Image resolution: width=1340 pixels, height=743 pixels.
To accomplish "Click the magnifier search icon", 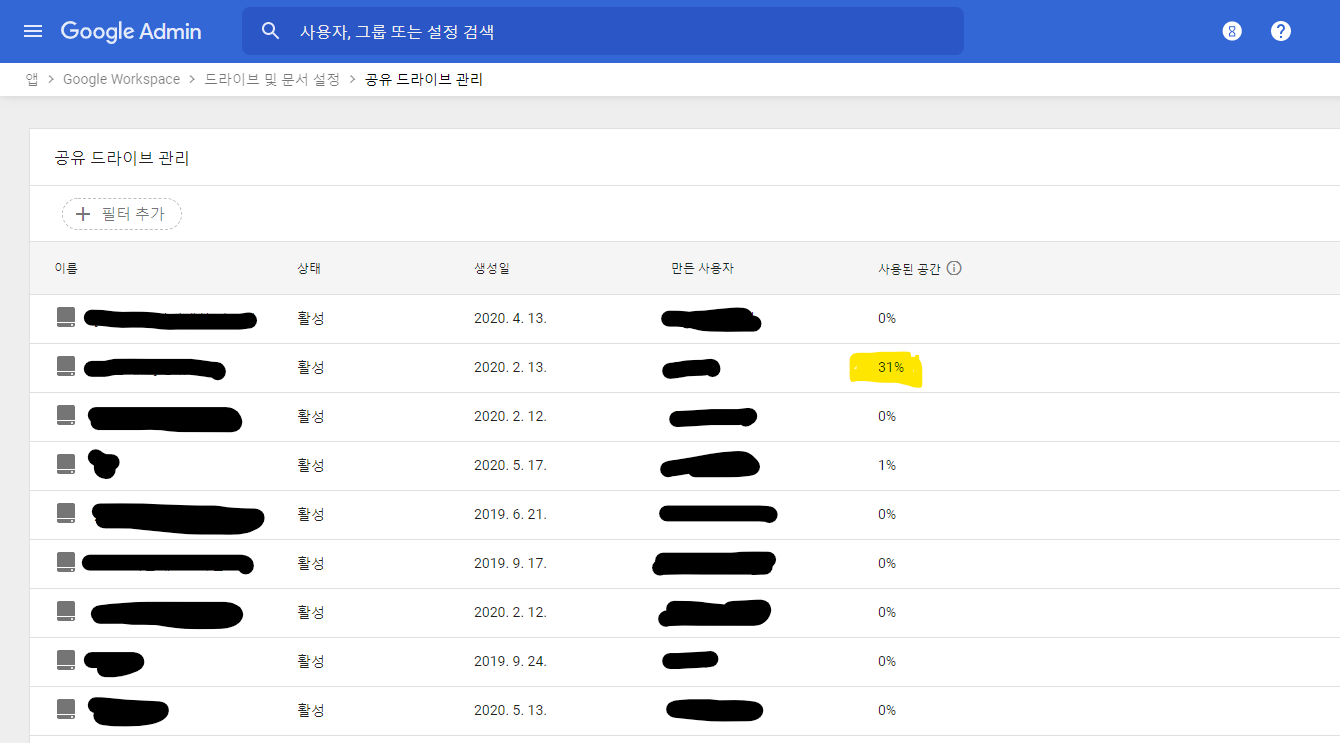I will (270, 31).
